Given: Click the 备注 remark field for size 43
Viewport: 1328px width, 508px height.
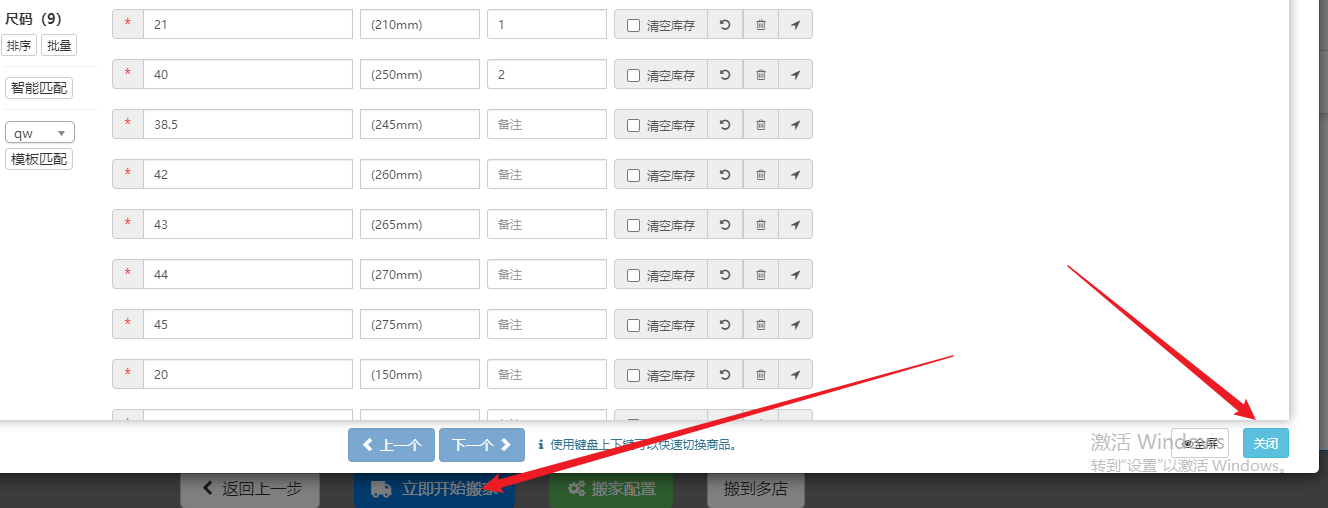Looking at the screenshot, I should (x=546, y=225).
